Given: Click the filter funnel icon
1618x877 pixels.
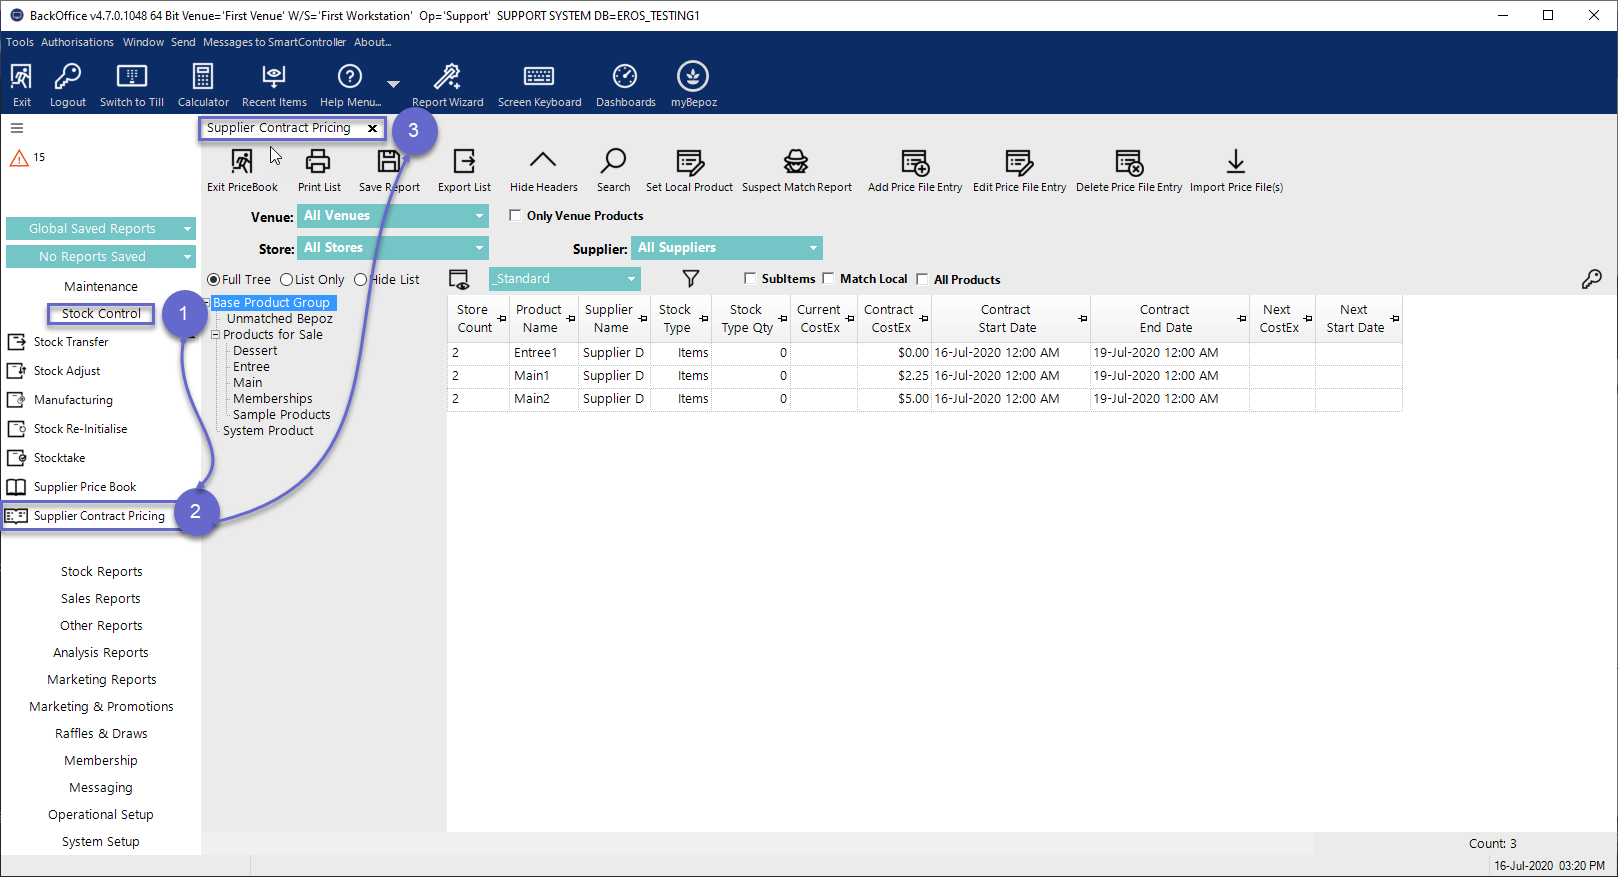Looking at the screenshot, I should pyautogui.click(x=690, y=279).
